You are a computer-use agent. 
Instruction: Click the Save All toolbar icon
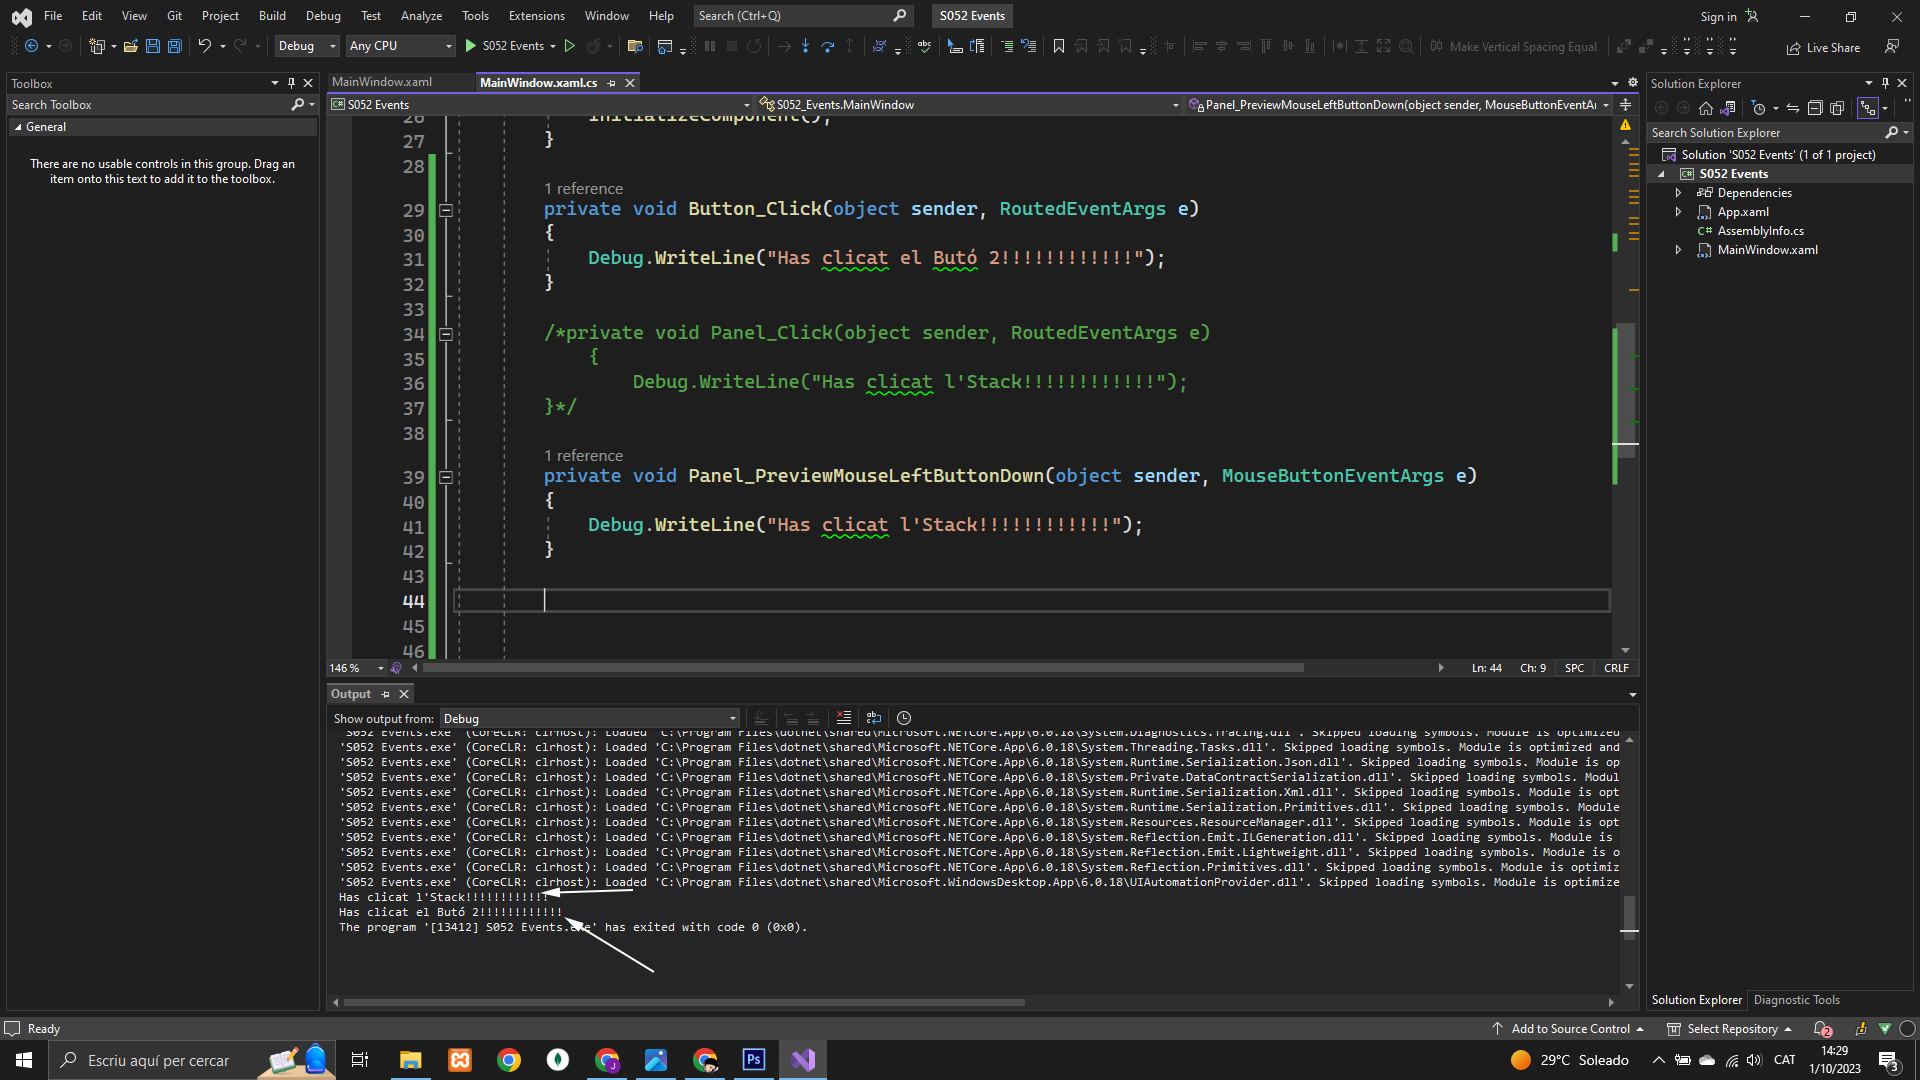175,46
